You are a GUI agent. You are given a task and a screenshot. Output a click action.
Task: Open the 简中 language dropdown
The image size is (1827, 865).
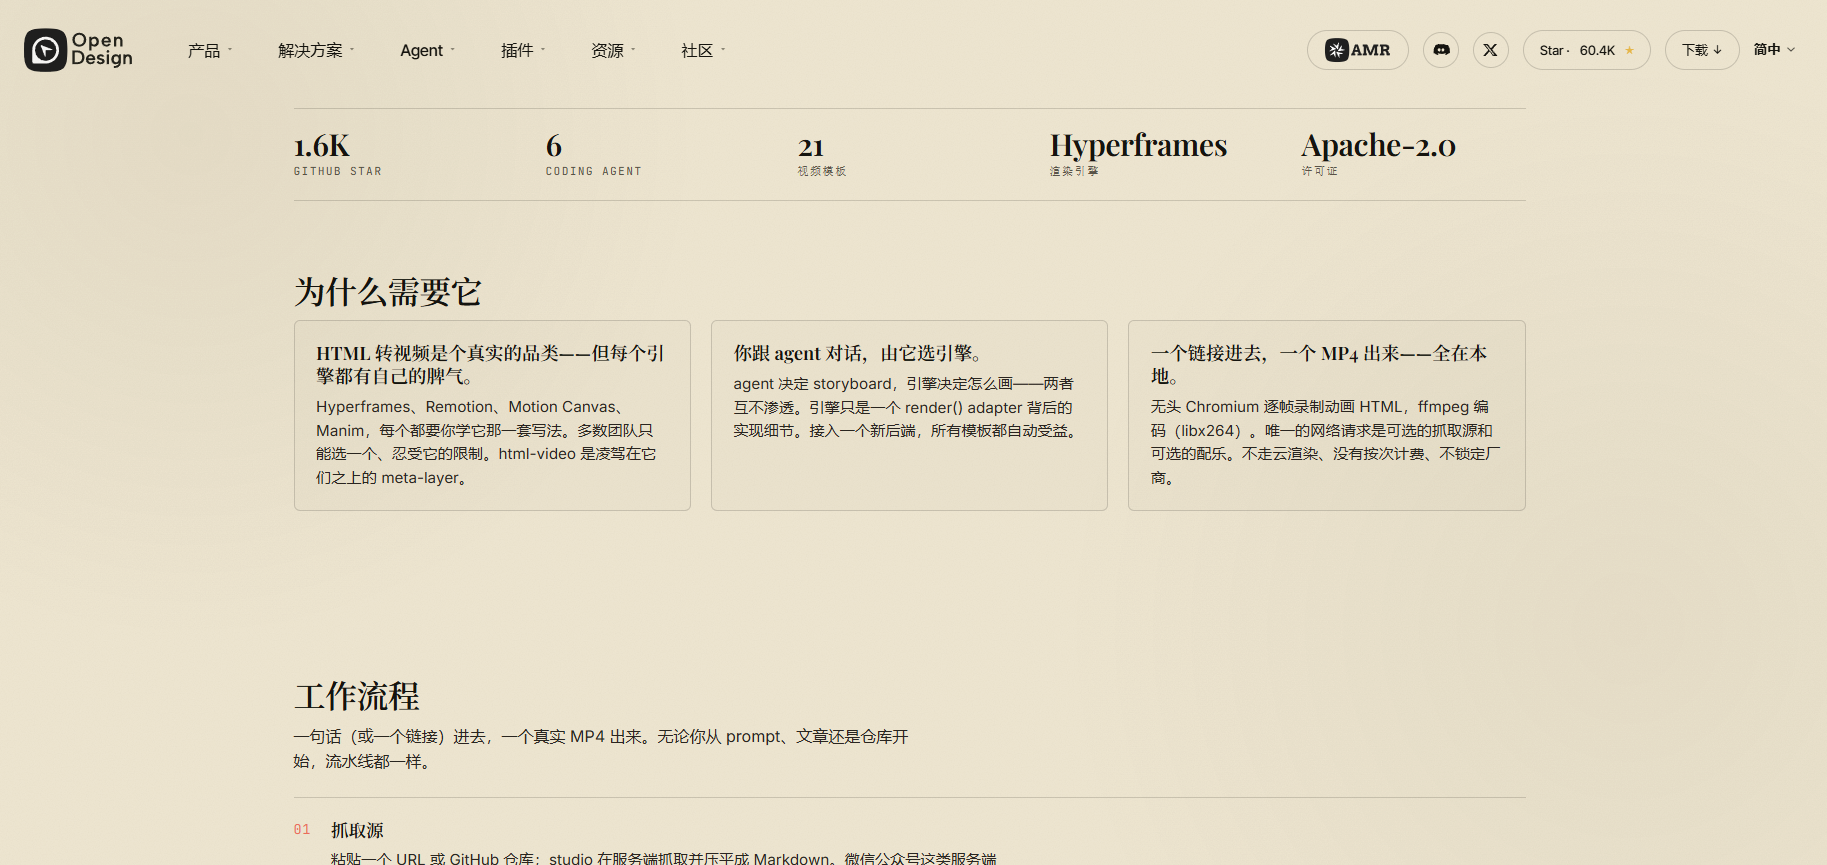[x=1774, y=49]
